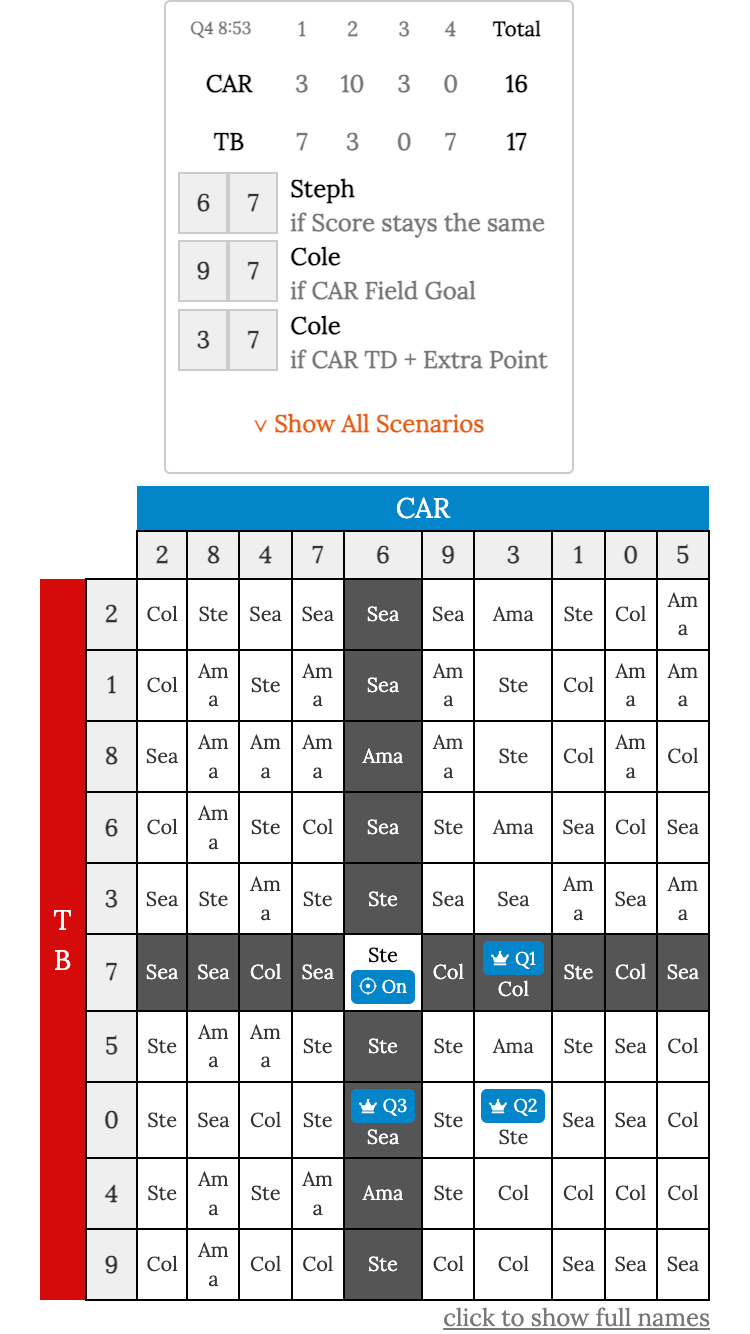Toggle the Q3 winner square selection
This screenshot has height=1334, width=750.
(x=383, y=1120)
